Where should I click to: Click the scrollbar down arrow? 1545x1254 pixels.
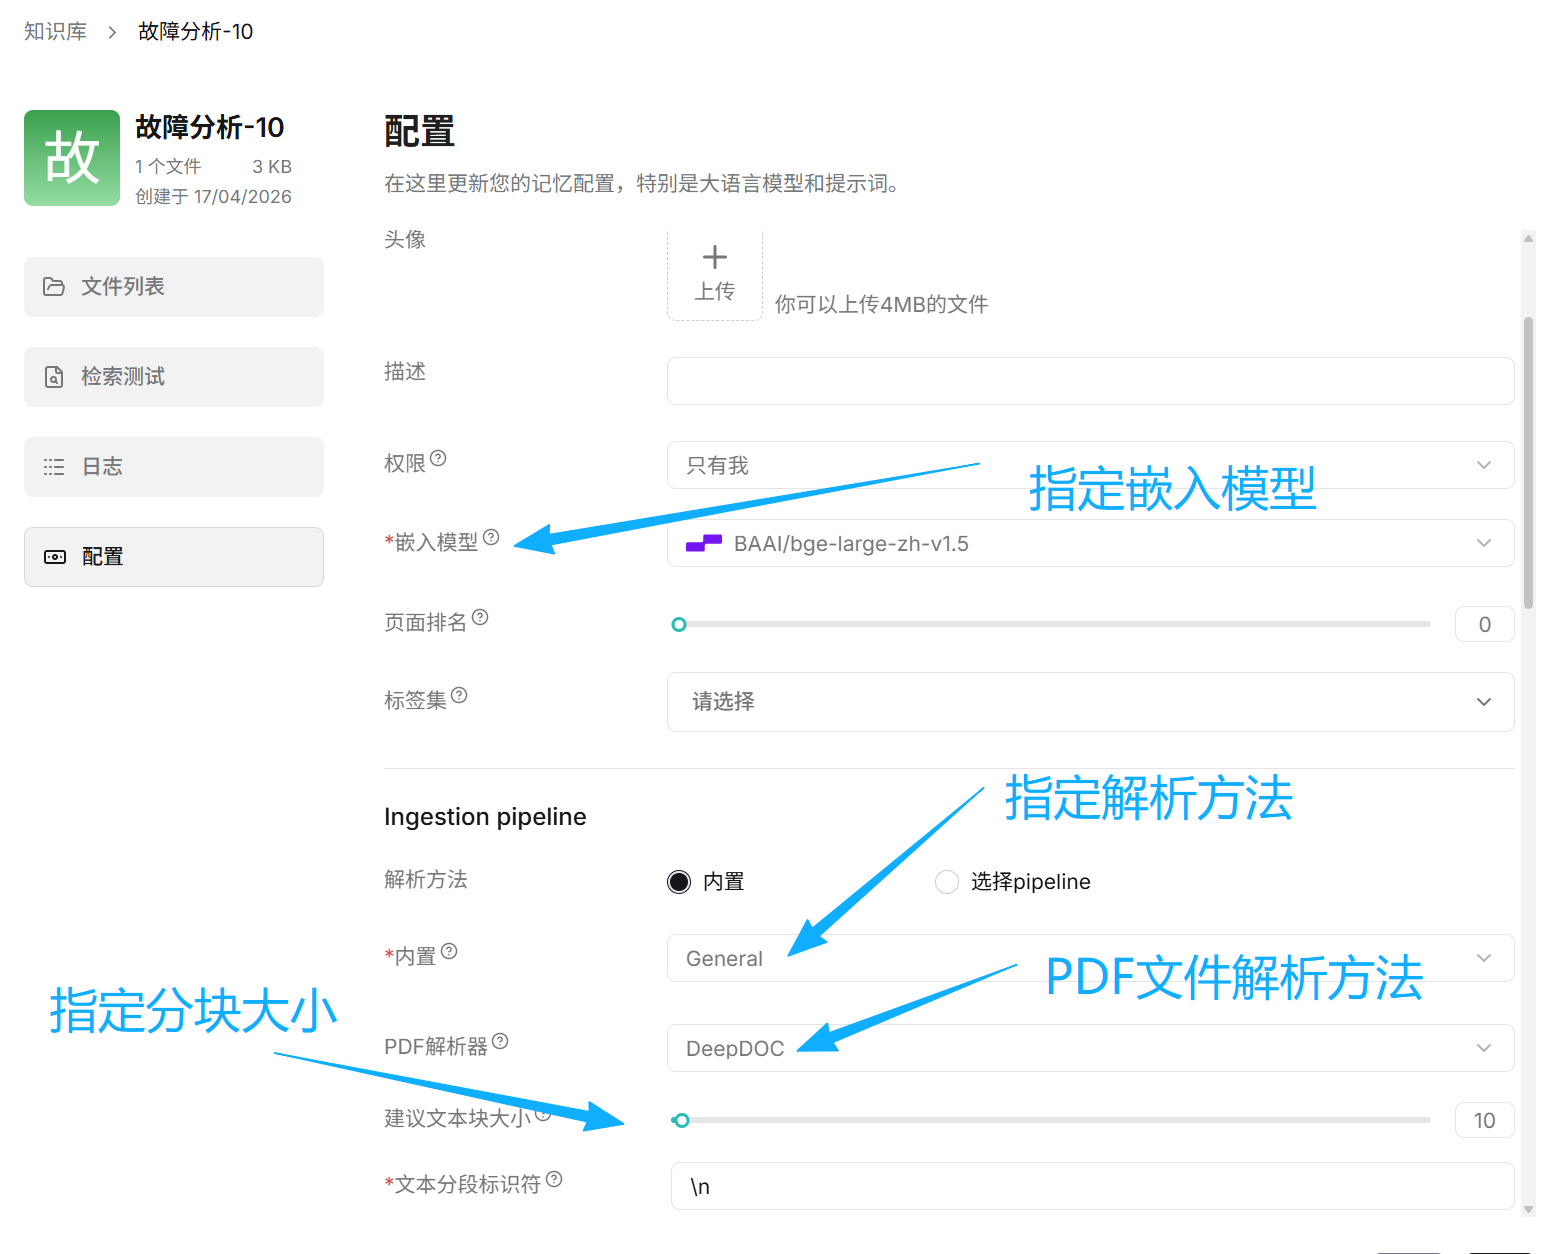1528,1209
